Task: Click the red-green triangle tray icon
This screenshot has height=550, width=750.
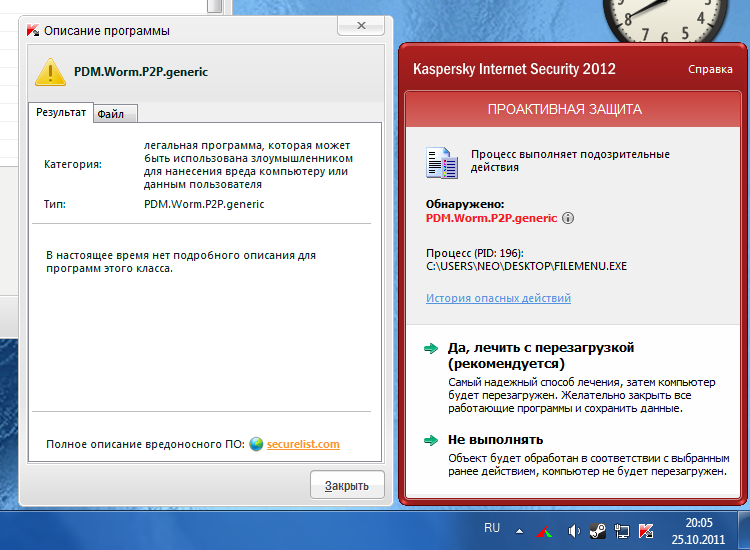Action: 544,531
